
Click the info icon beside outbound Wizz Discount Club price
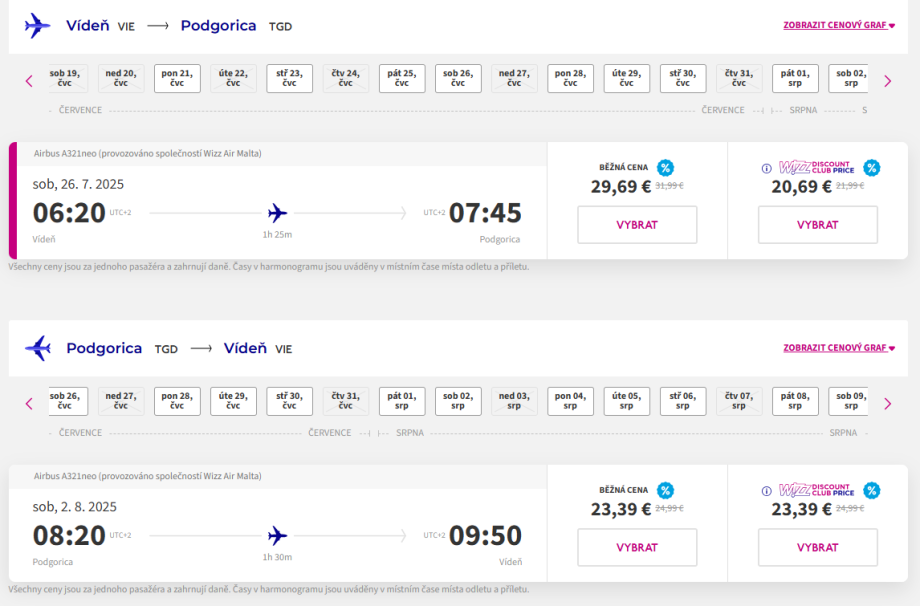767,168
